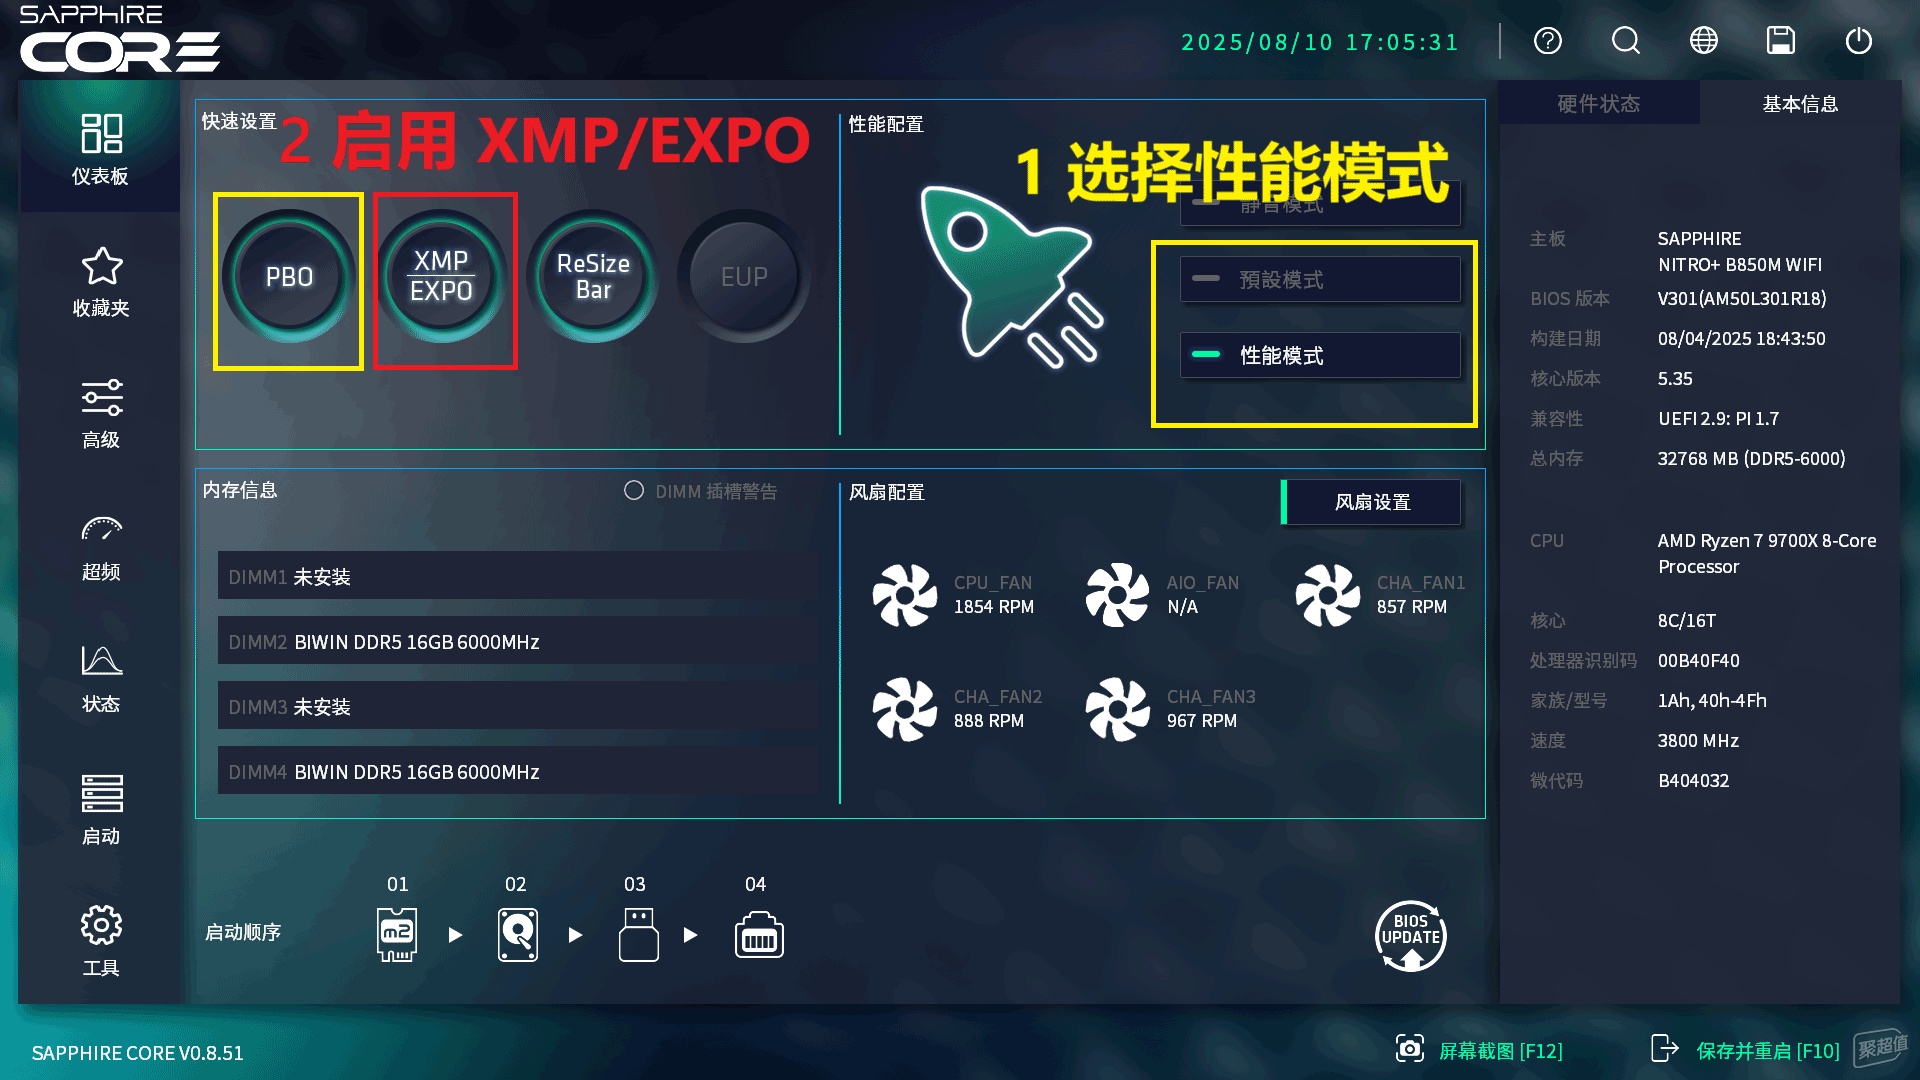Switch to the 硬件状态 tab
This screenshot has width=1920, height=1080.
pos(1599,104)
